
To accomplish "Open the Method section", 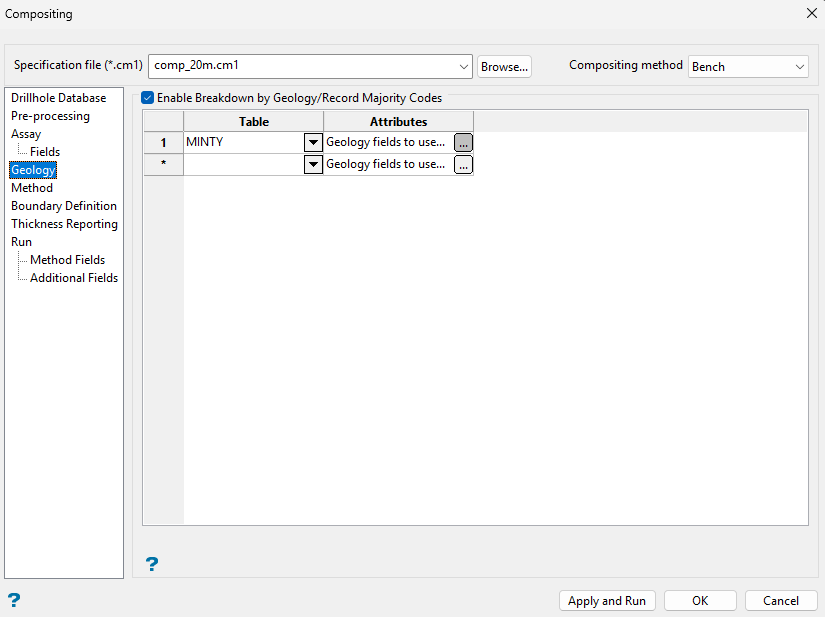I will coord(32,188).
